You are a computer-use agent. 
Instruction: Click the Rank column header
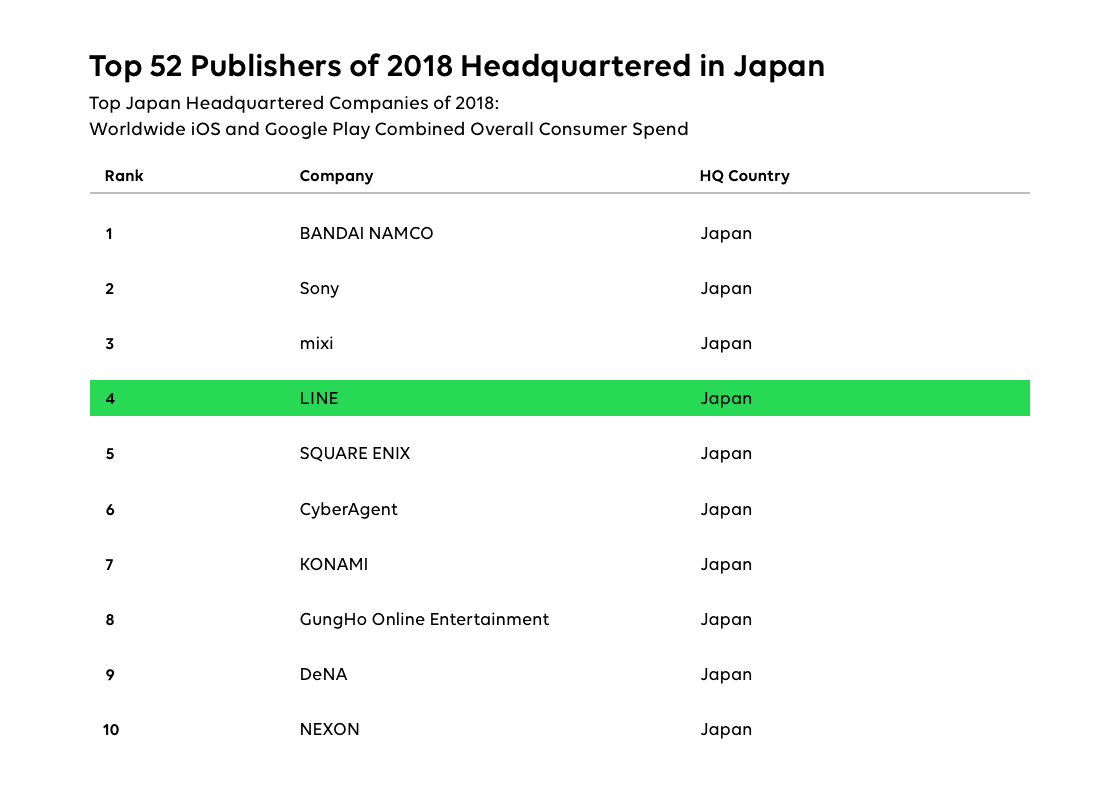pos(124,176)
